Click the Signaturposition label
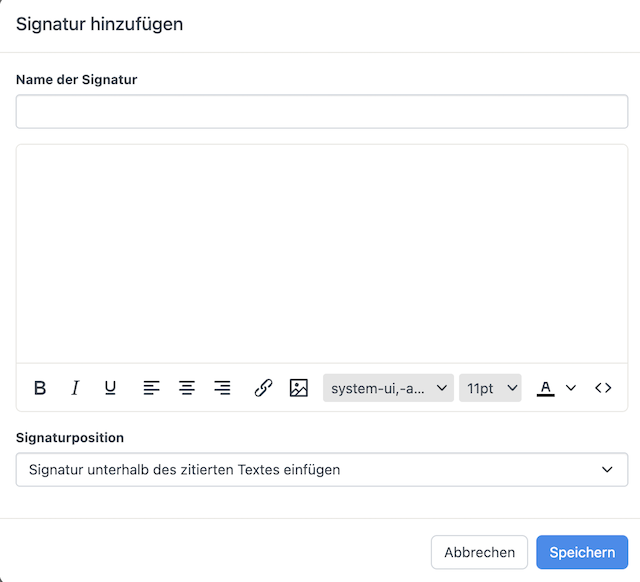 (x=70, y=438)
